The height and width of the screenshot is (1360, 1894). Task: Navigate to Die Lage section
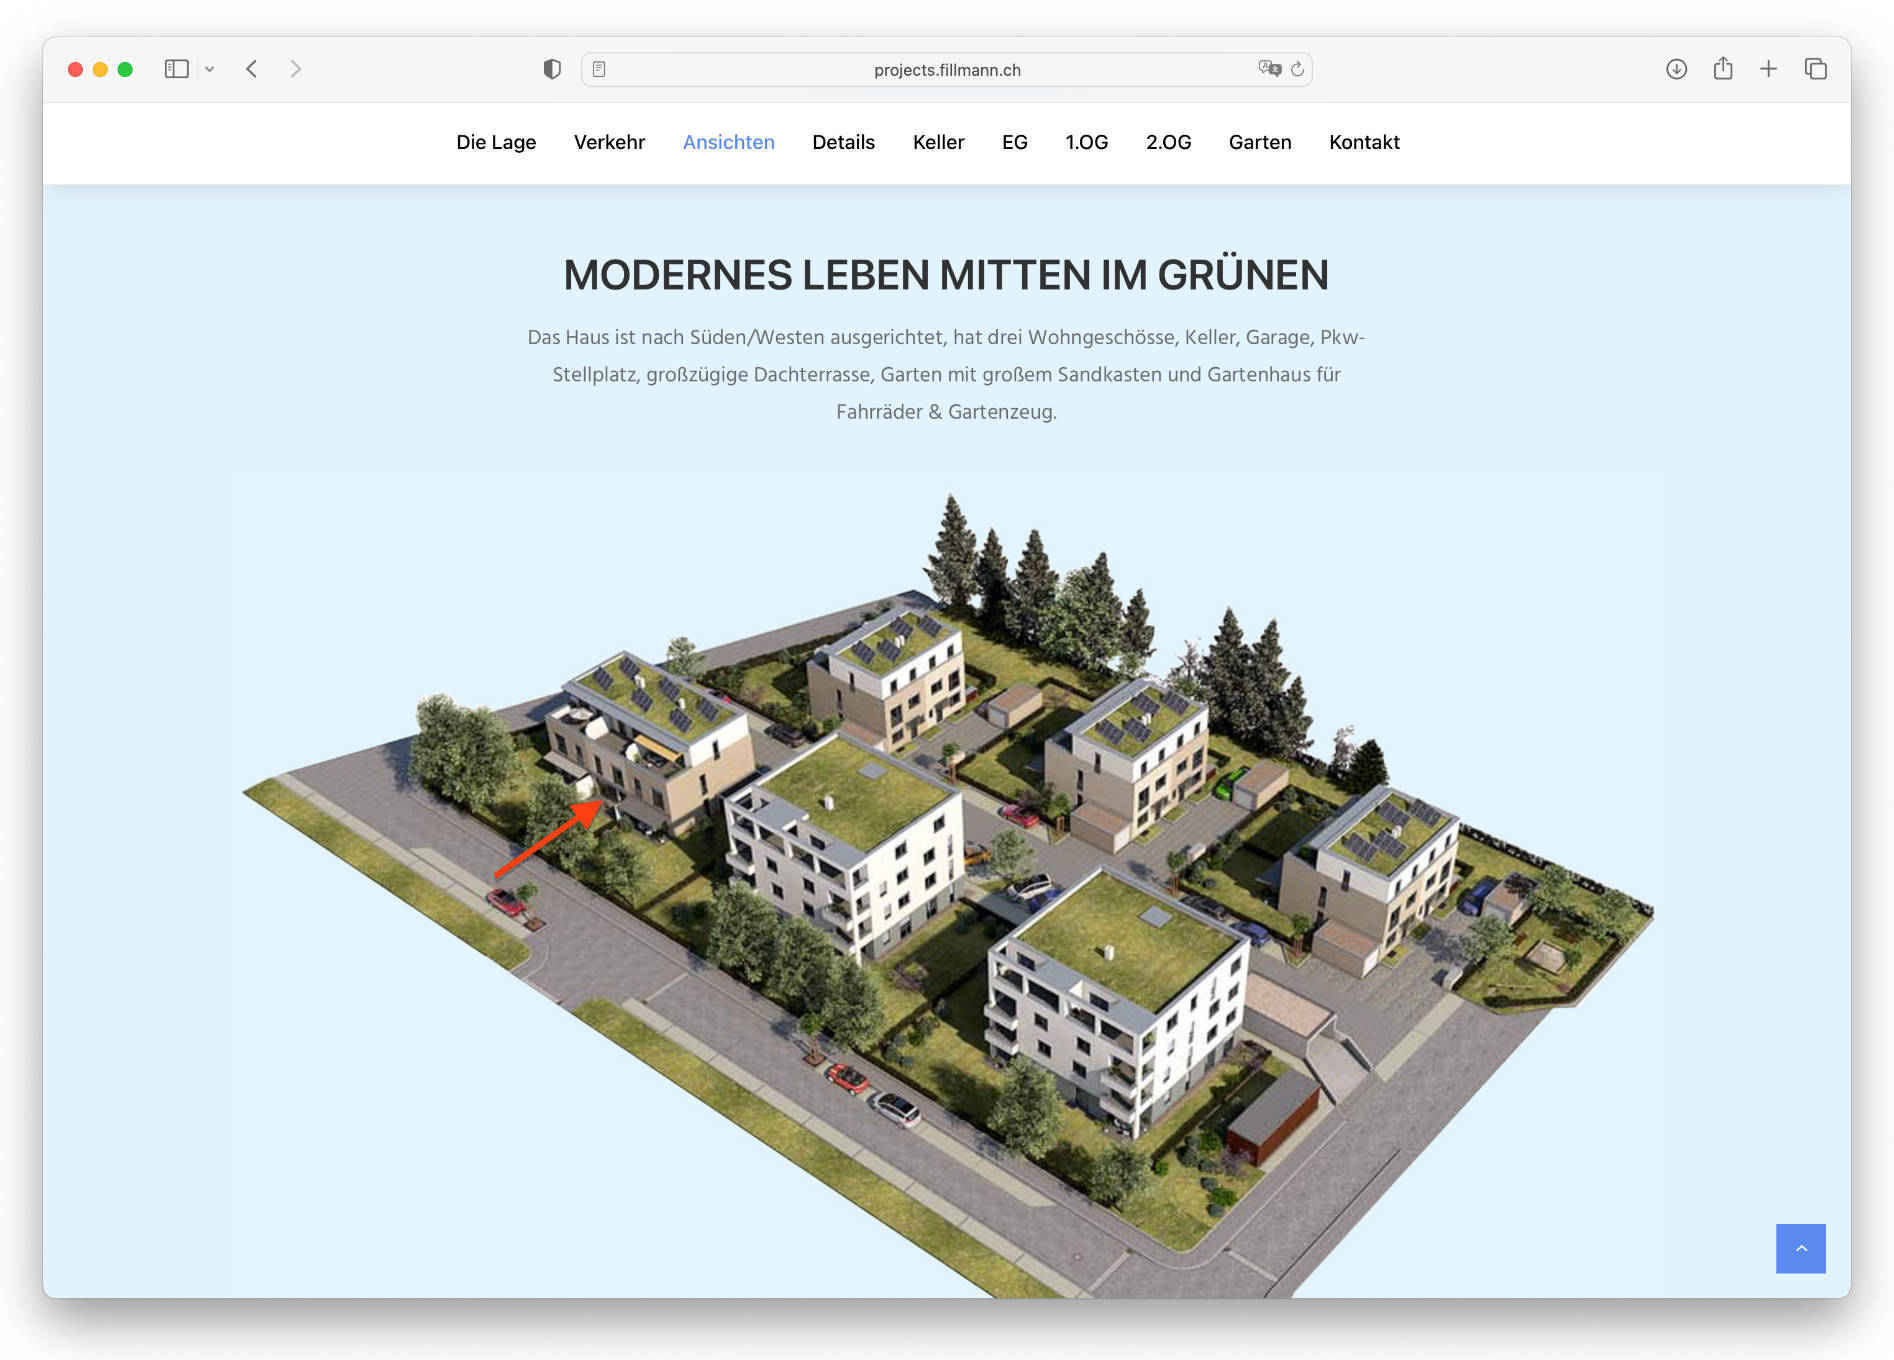(x=496, y=142)
